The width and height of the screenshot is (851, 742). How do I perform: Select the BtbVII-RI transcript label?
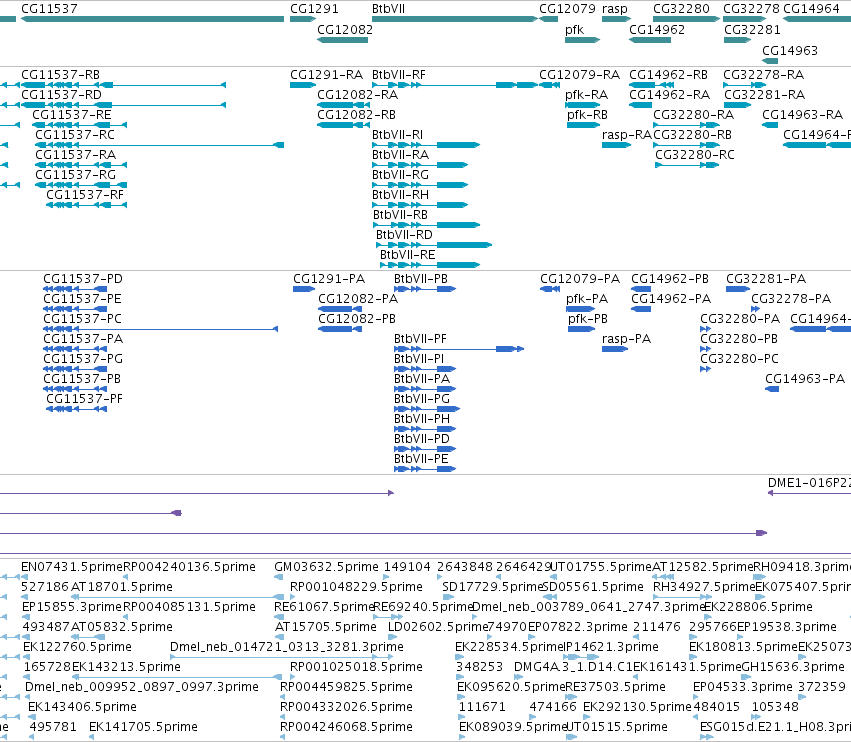click(398, 134)
